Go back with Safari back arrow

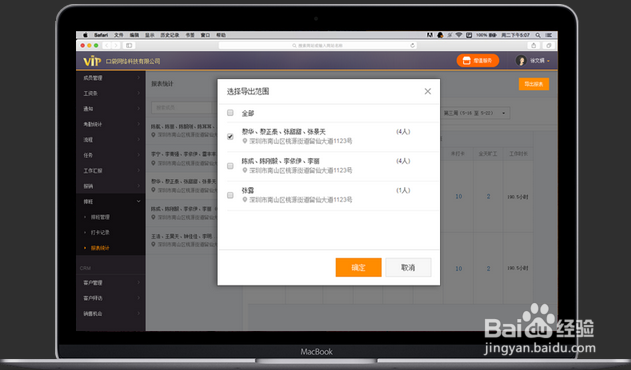pyautogui.click(x=107, y=45)
